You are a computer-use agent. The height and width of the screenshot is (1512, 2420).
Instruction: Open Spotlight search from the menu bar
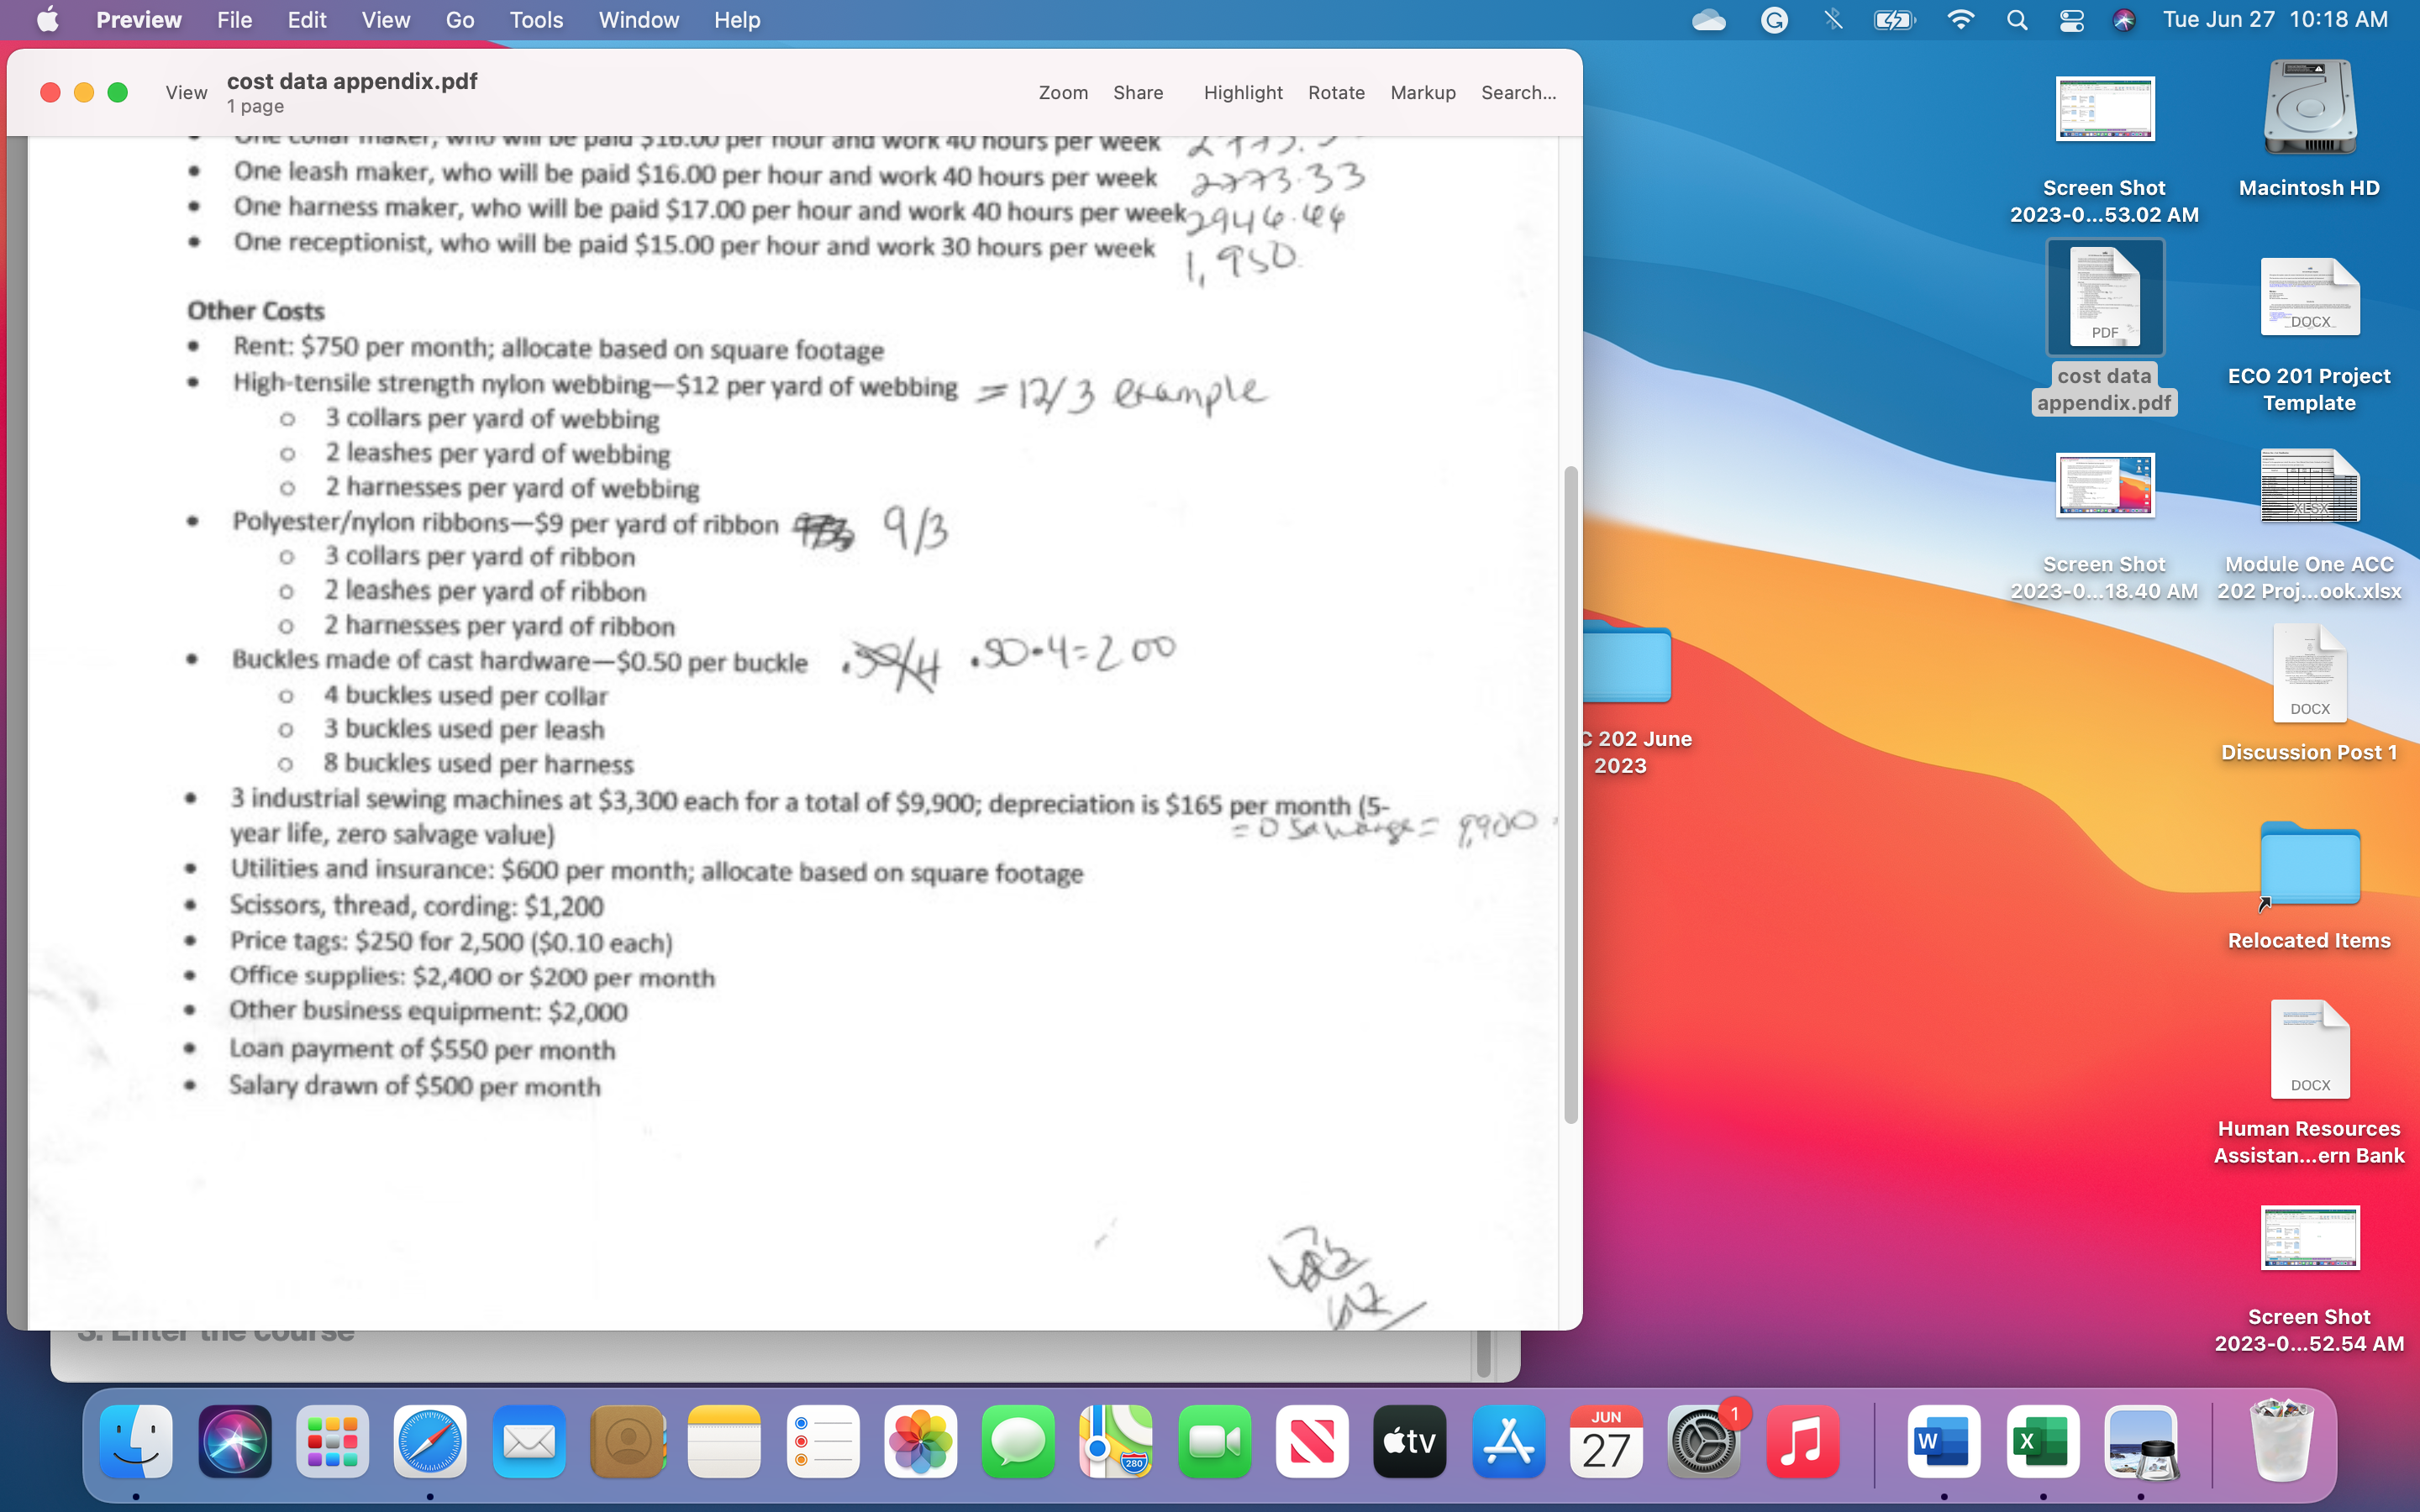(x=2016, y=19)
